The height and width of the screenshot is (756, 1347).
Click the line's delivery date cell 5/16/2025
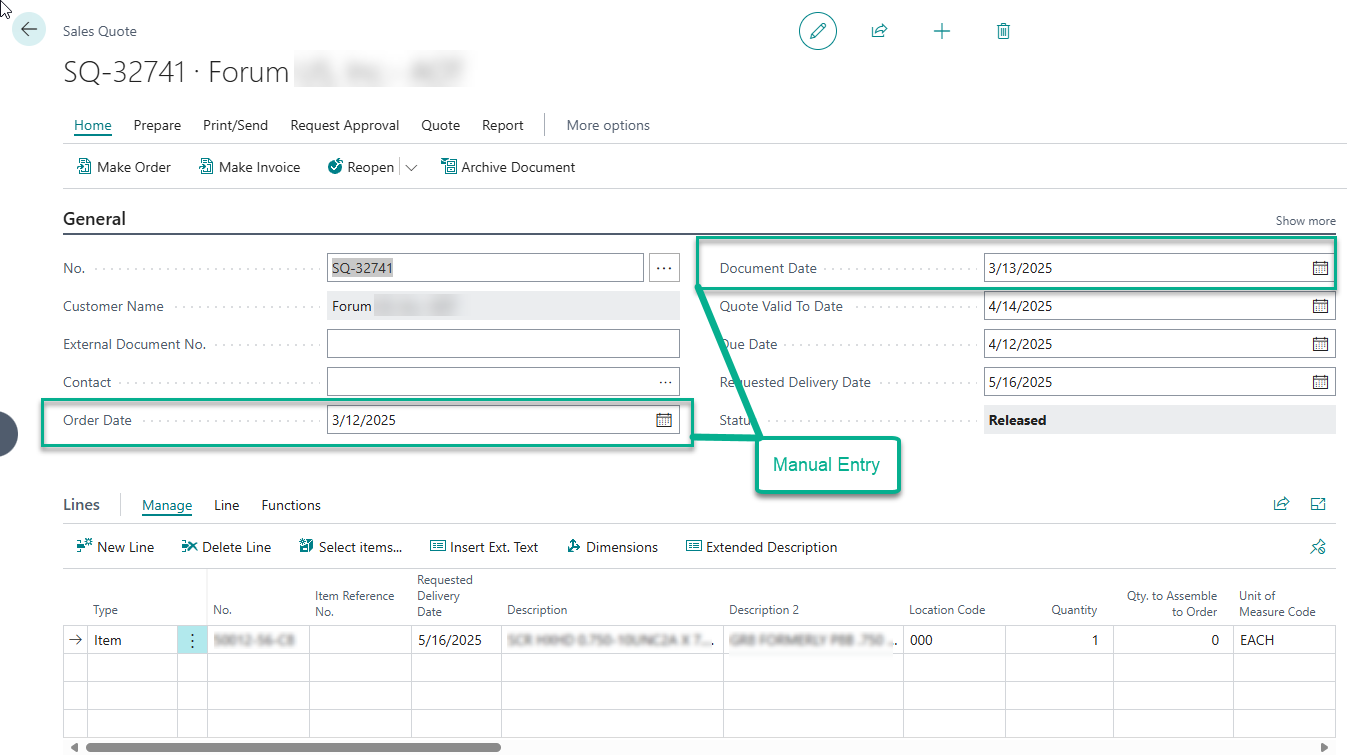[456, 640]
